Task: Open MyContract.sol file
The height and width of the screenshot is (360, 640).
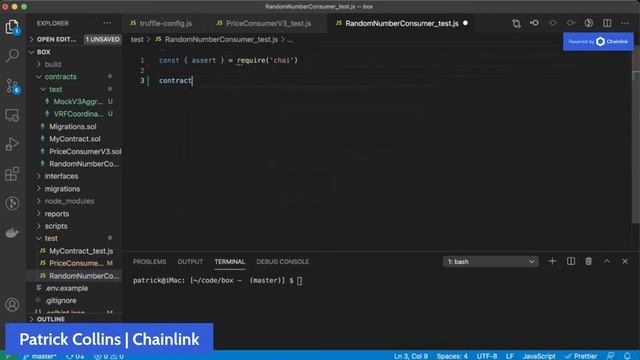Action: pyautogui.click(x=75, y=139)
